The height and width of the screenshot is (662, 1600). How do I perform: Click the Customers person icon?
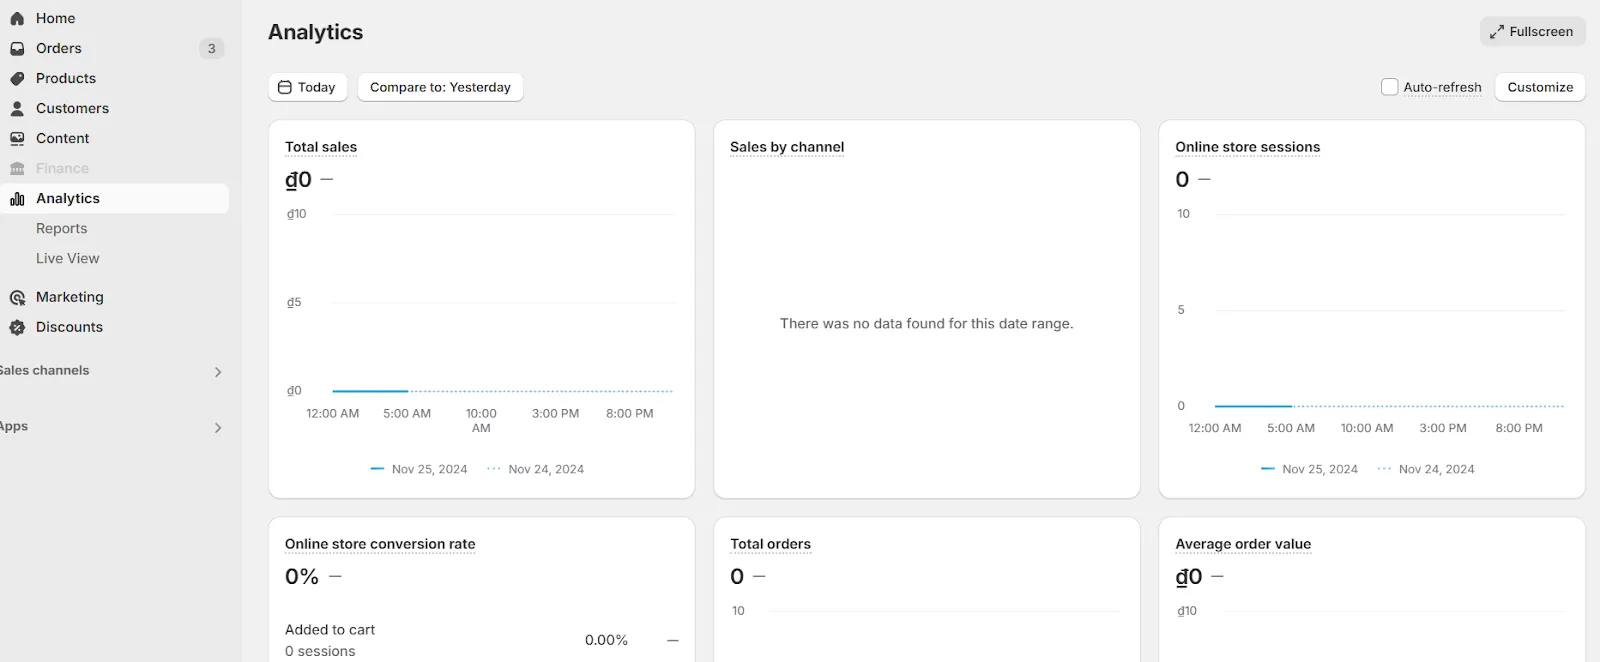[17, 108]
